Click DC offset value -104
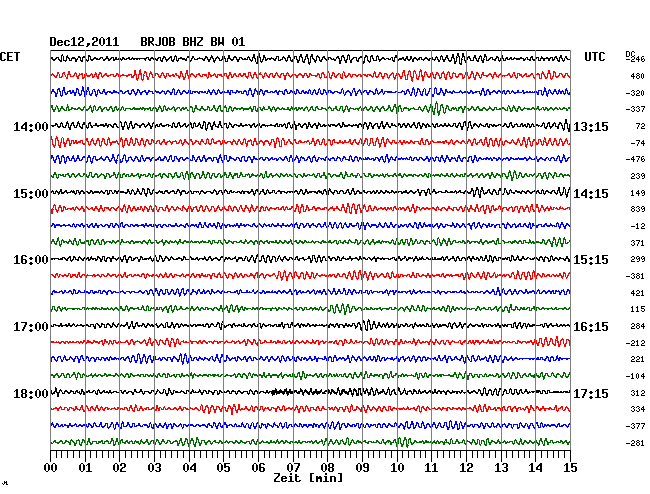The width and height of the screenshot is (650, 494). coord(635,376)
